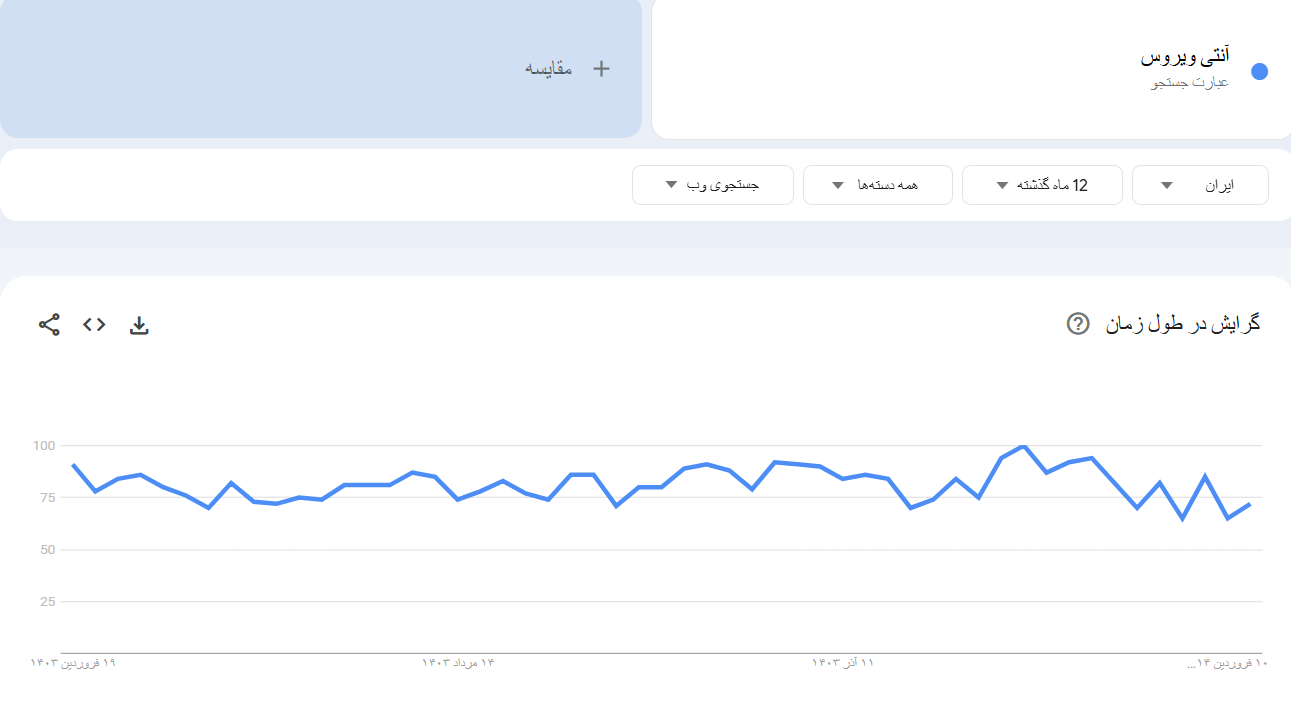1291x701 pixels.
Task: Click the plus icon to add comparison
Action: tap(601, 68)
